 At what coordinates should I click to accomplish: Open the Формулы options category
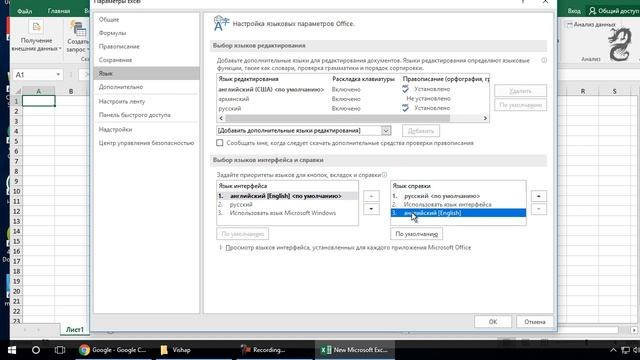[x=112, y=33]
